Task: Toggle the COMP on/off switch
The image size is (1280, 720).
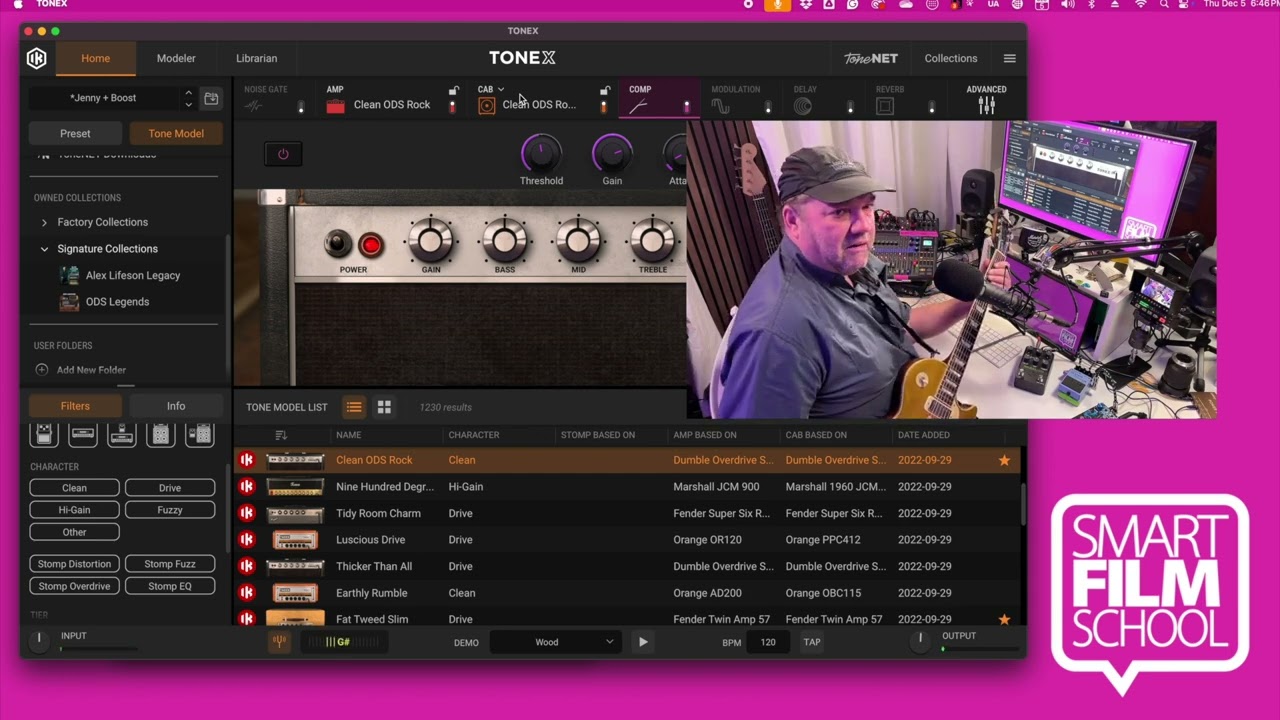Action: [x=686, y=106]
